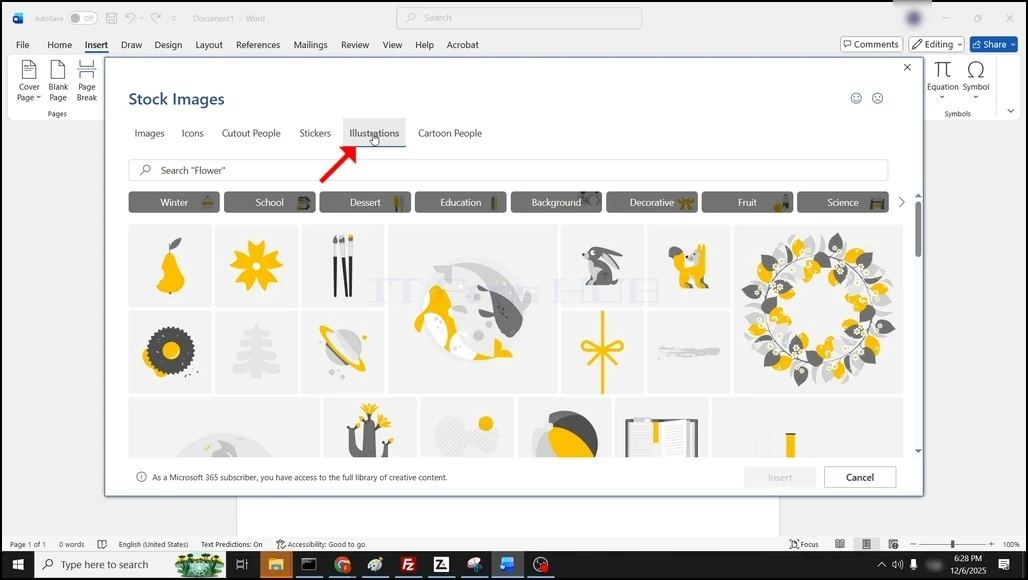
Task: Click the Undo icon
Action: pyautogui.click(x=130, y=18)
